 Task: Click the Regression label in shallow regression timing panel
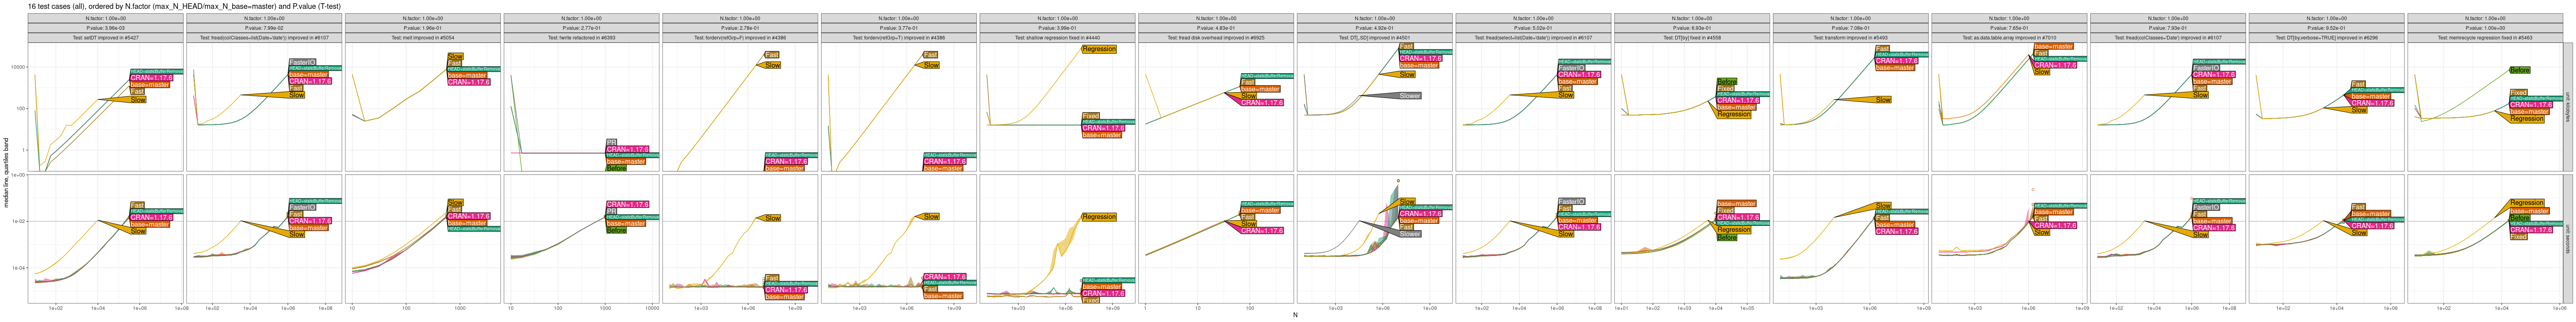pos(1099,217)
